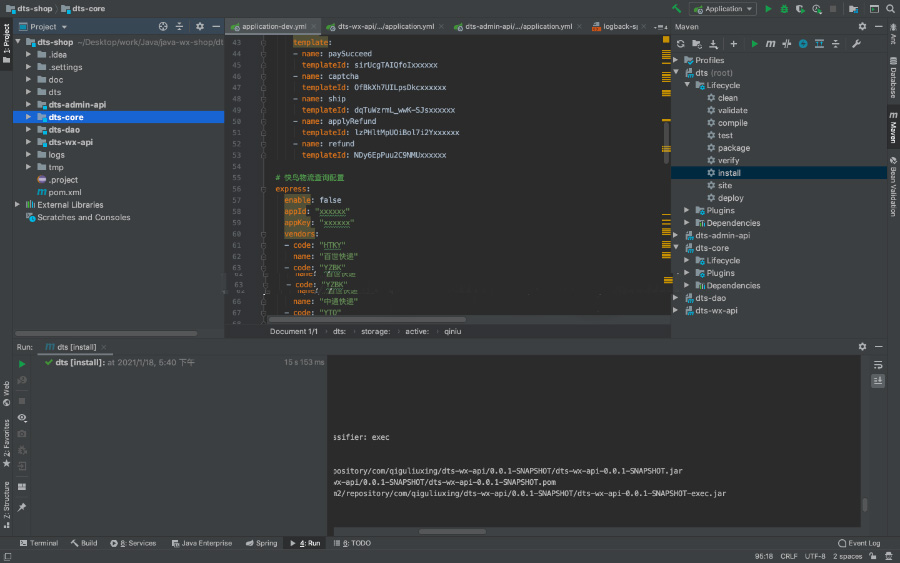Open Search Everywhere magnifier icon
900x563 pixels.
(x=888, y=9)
